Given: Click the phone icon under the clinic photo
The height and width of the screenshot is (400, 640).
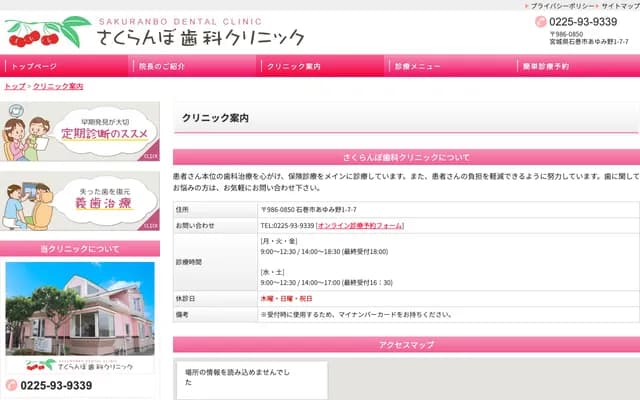Looking at the screenshot, I should (12, 385).
